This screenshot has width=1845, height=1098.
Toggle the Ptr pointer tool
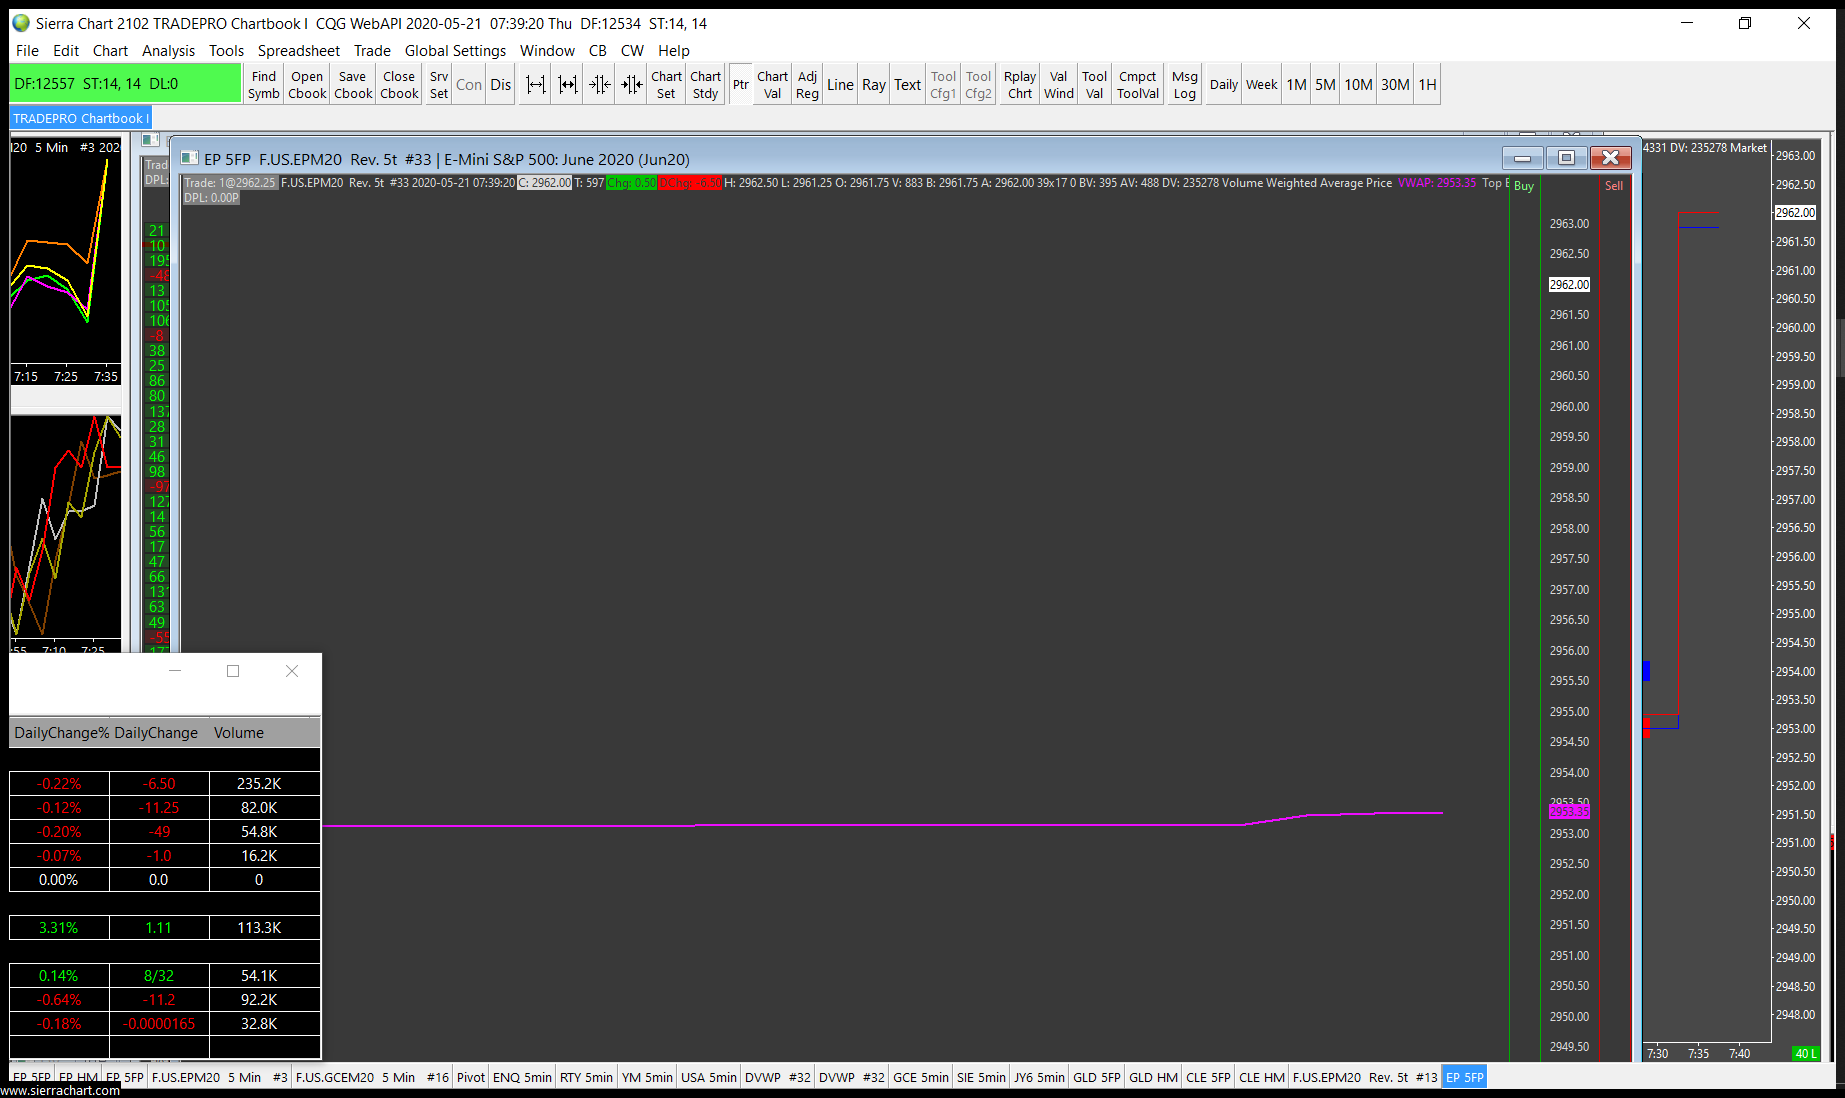click(741, 85)
